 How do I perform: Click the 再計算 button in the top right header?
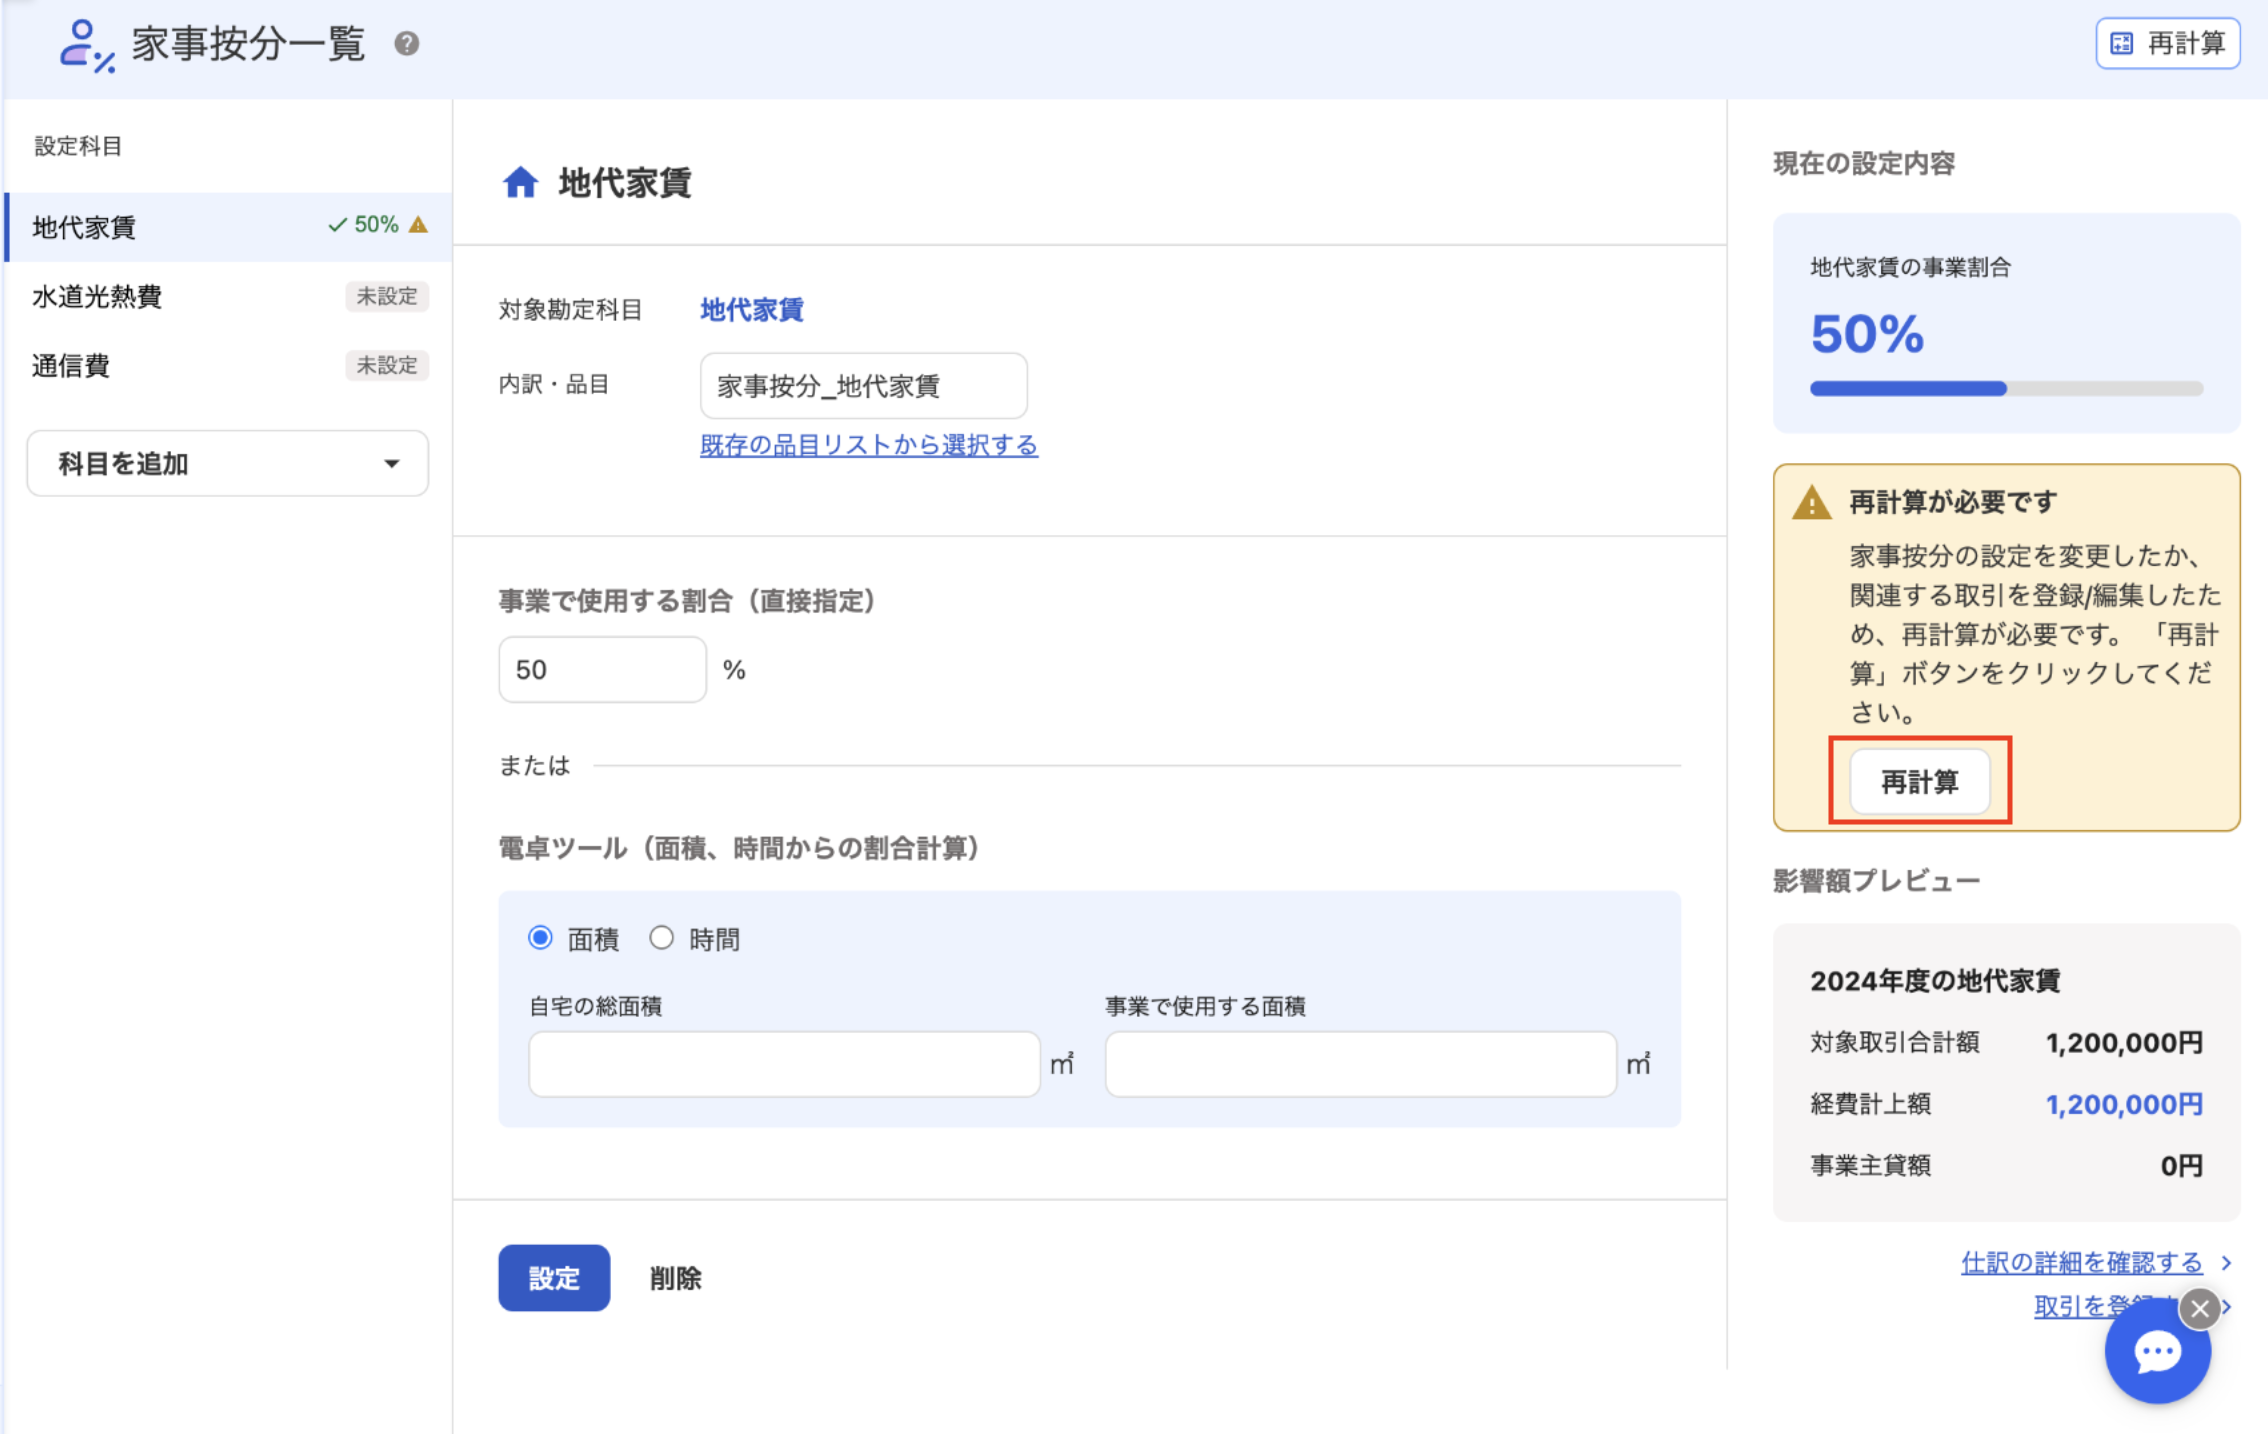pyautogui.click(x=2167, y=43)
